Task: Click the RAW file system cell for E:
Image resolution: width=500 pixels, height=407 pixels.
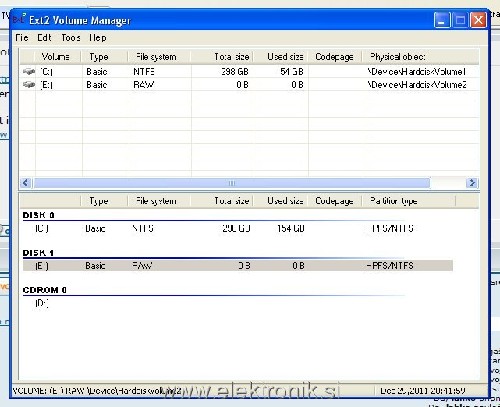Action: (x=144, y=85)
